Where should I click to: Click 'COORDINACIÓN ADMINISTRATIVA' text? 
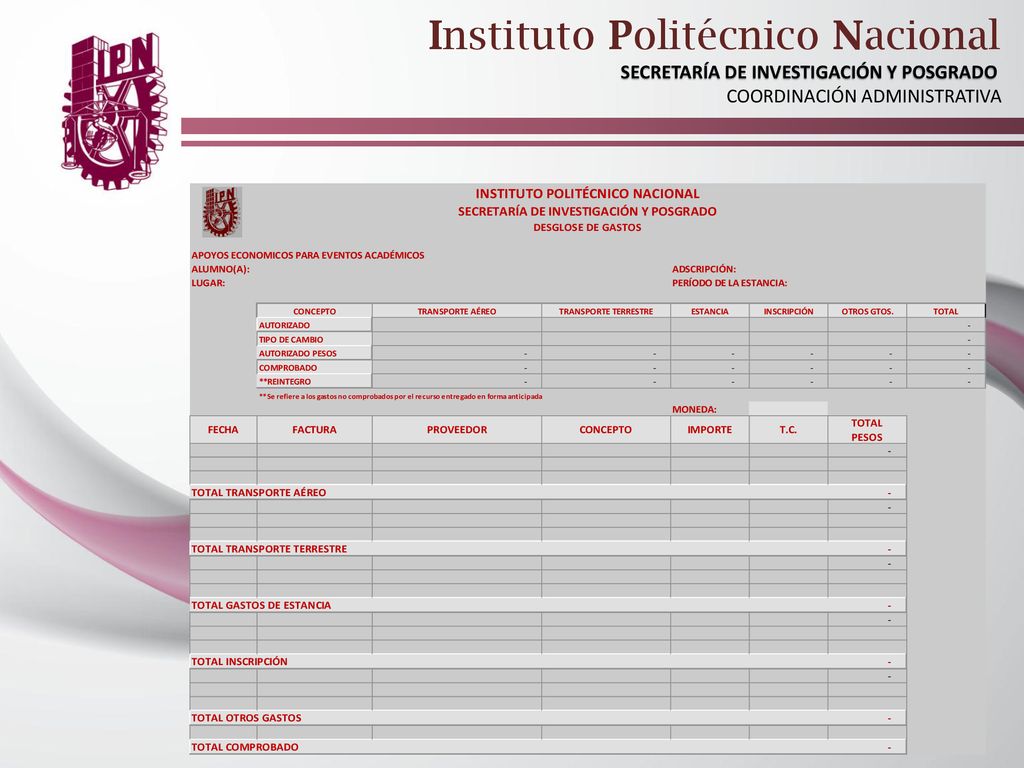coord(863,97)
